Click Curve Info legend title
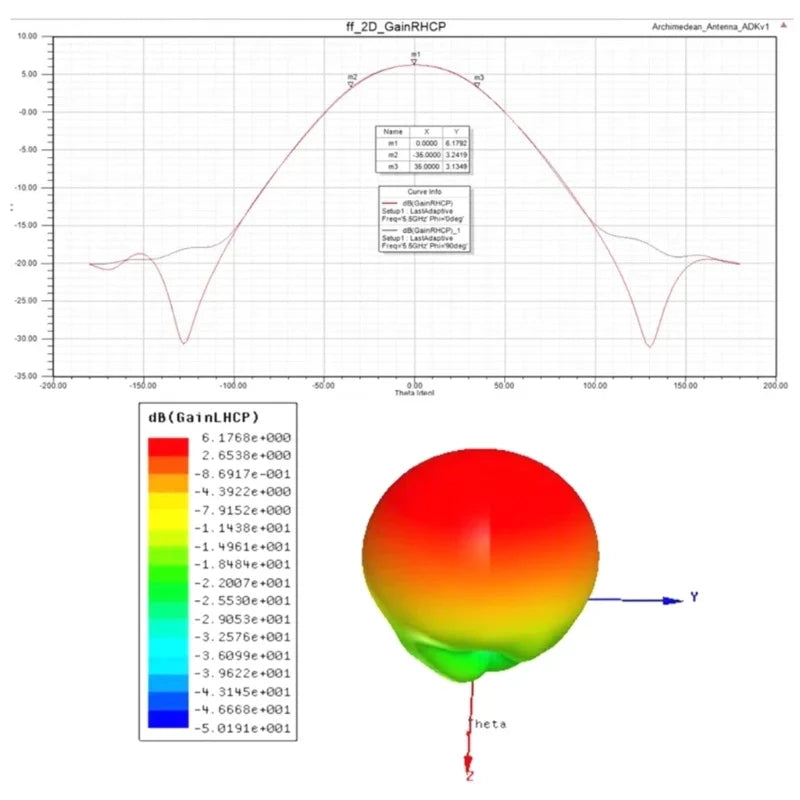The height and width of the screenshot is (800, 800). tap(424, 192)
